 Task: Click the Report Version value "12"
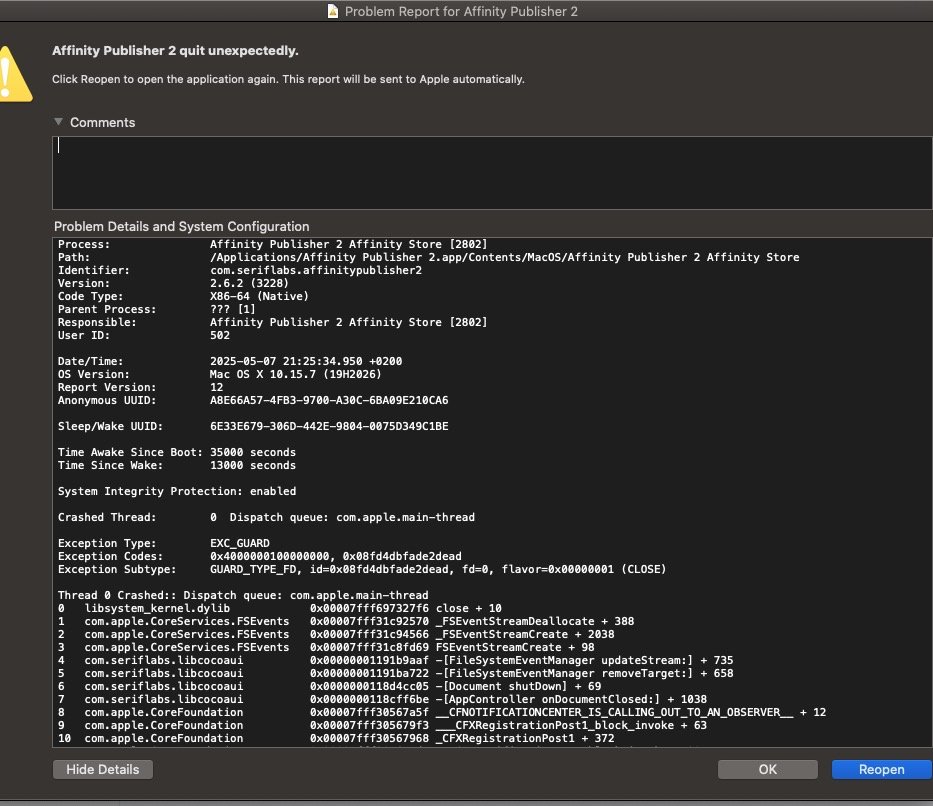tap(217, 387)
